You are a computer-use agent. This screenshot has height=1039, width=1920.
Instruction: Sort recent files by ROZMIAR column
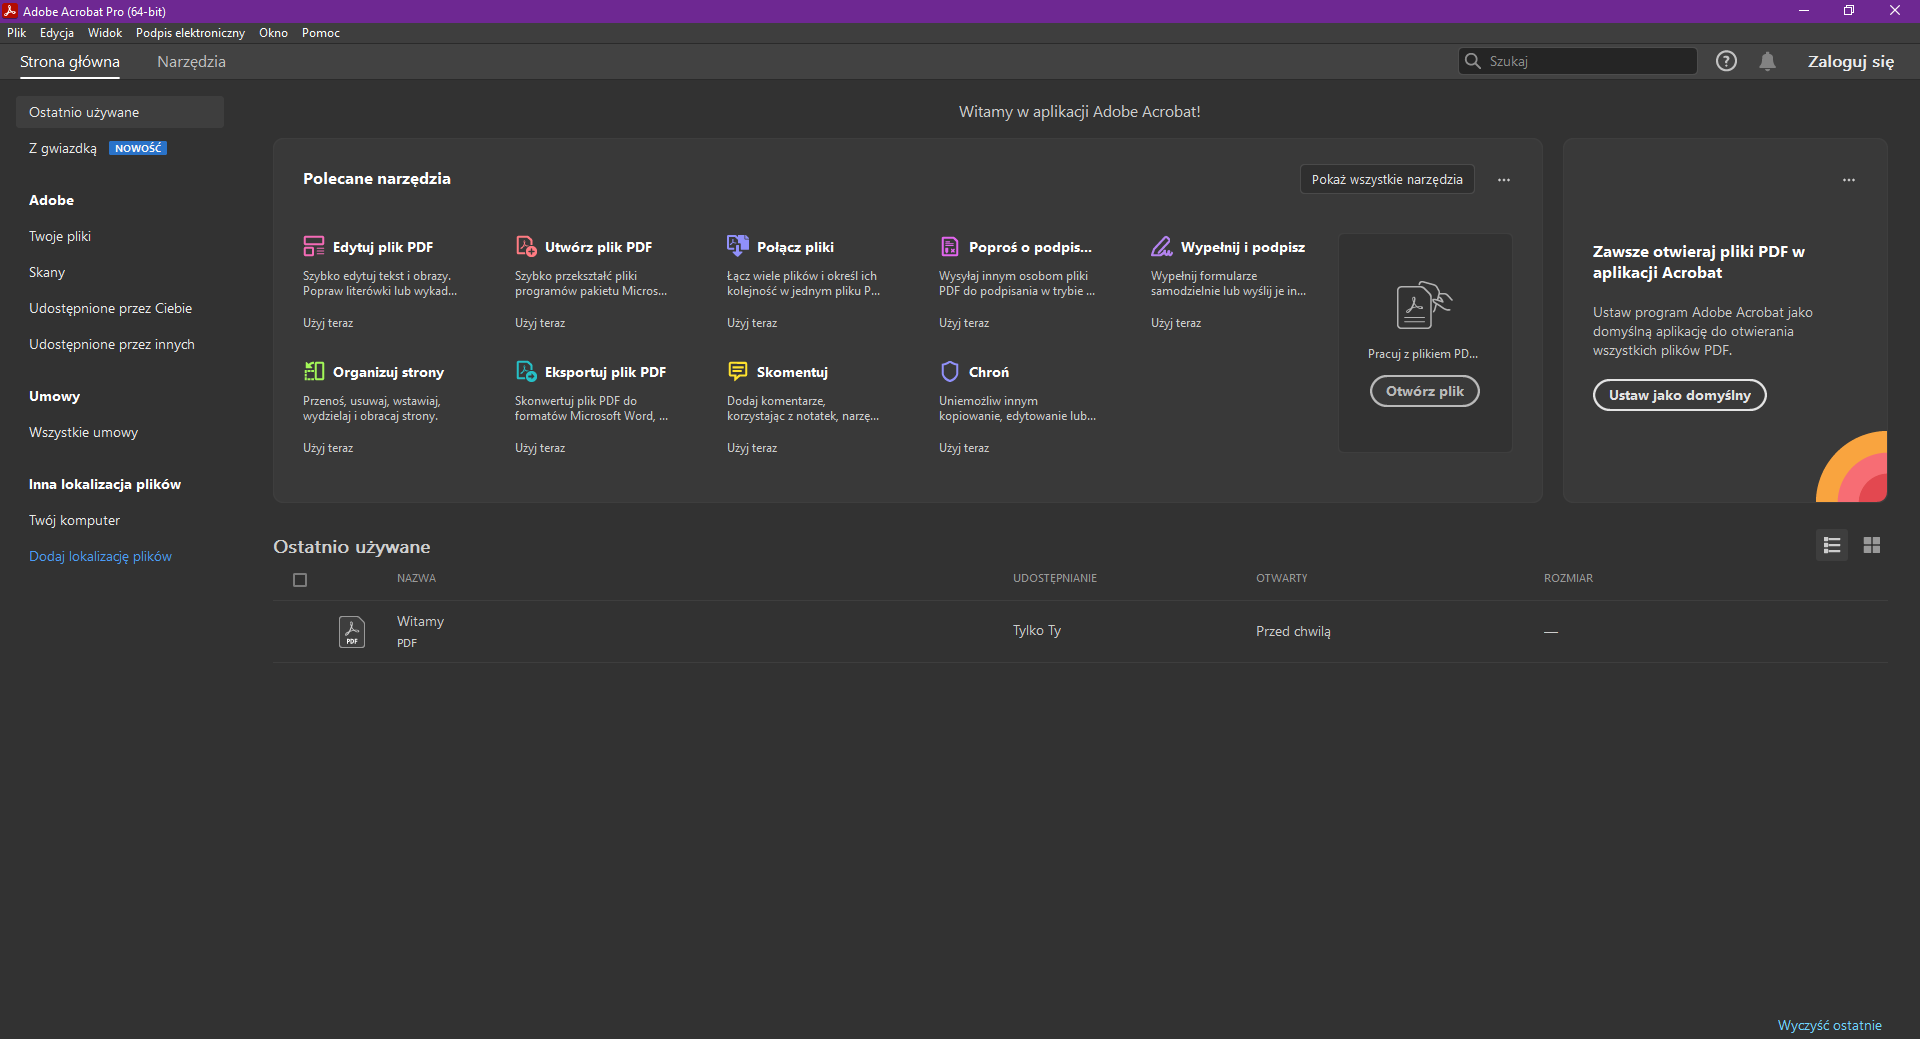pos(1568,578)
